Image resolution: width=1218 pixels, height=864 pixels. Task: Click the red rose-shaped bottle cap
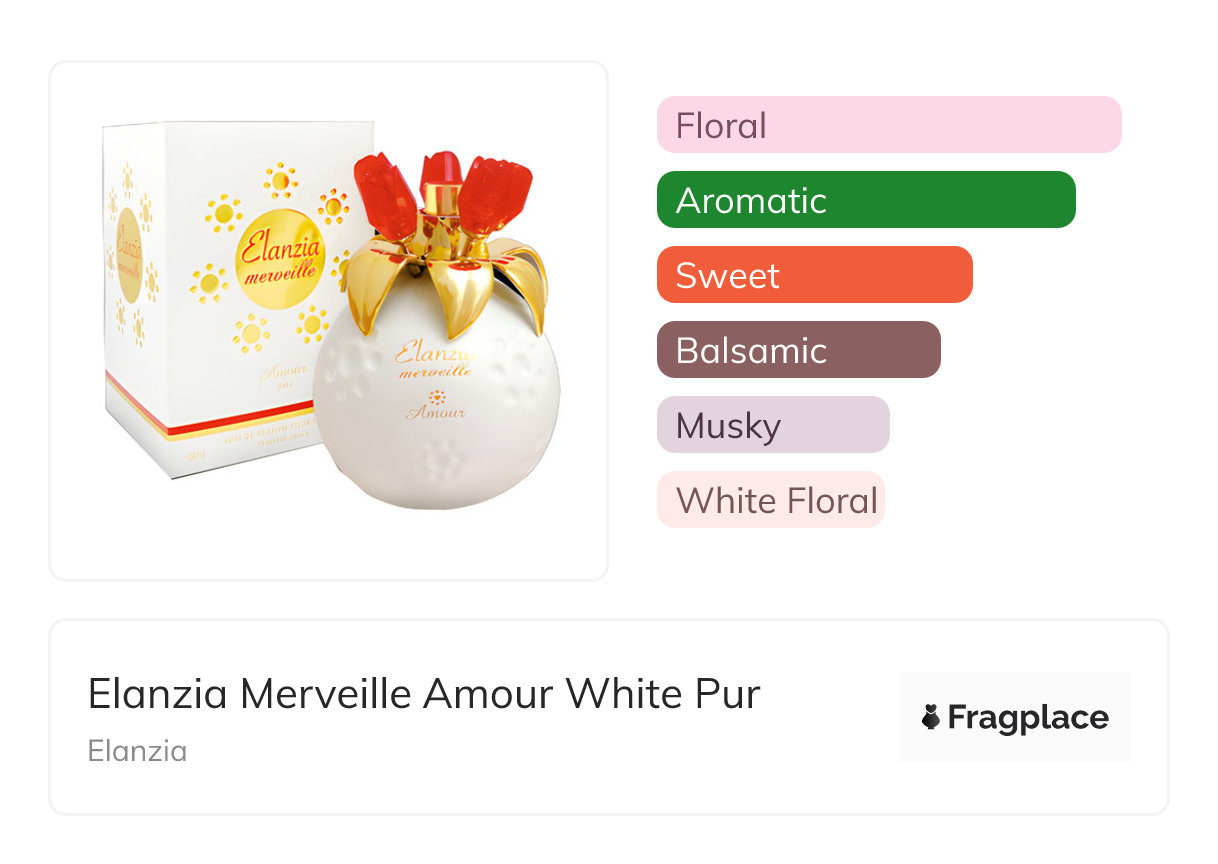coord(440,190)
